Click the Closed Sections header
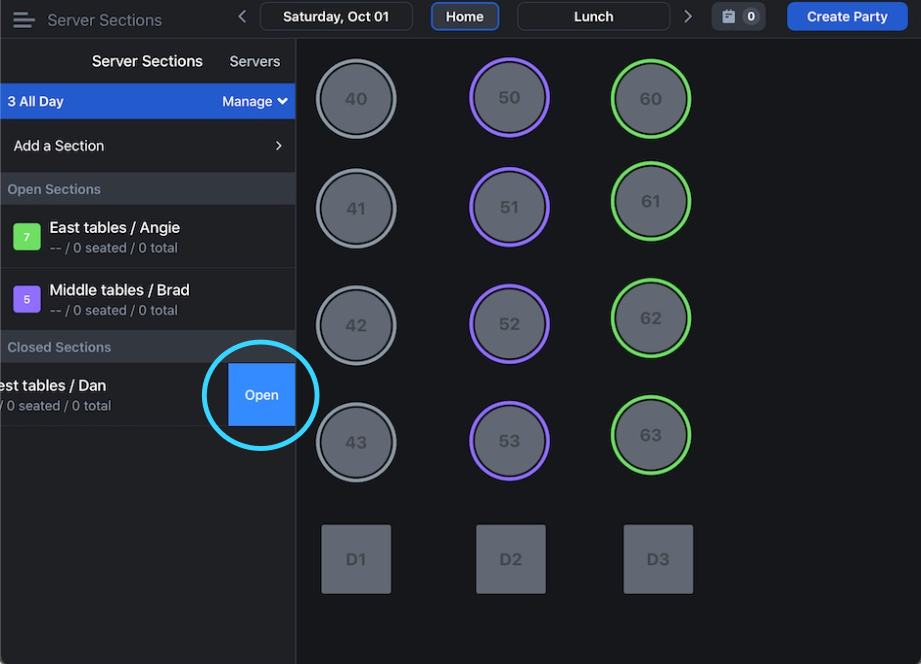Viewport: 921px width, 664px height. click(x=147, y=347)
